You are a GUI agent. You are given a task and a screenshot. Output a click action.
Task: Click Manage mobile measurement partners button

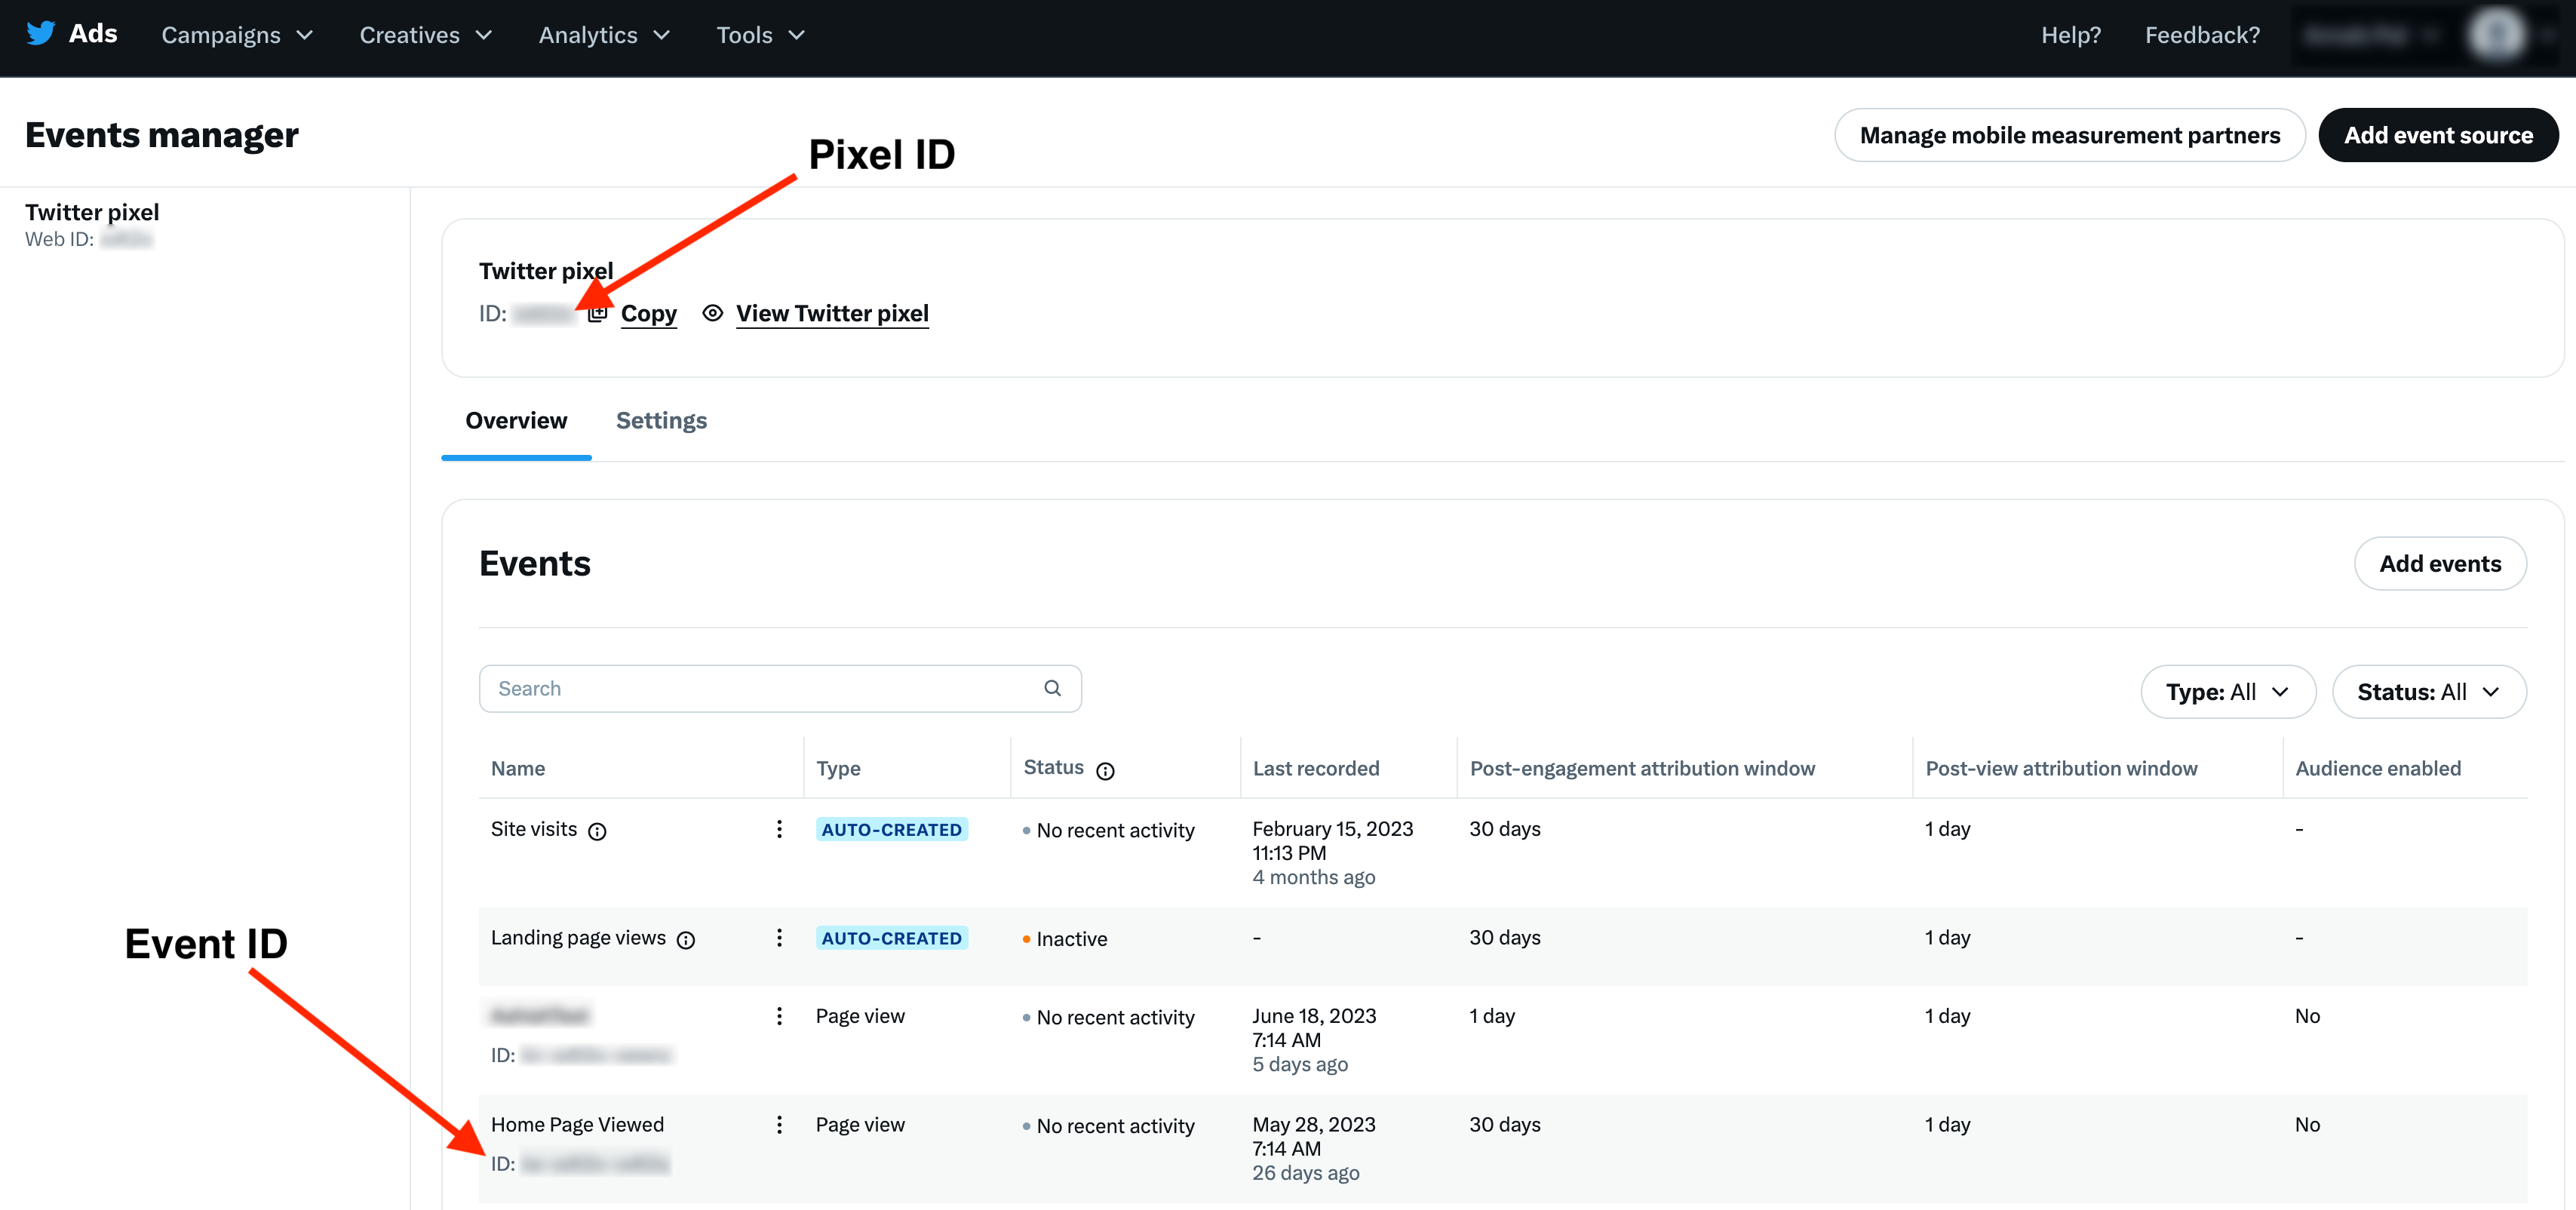[2070, 135]
